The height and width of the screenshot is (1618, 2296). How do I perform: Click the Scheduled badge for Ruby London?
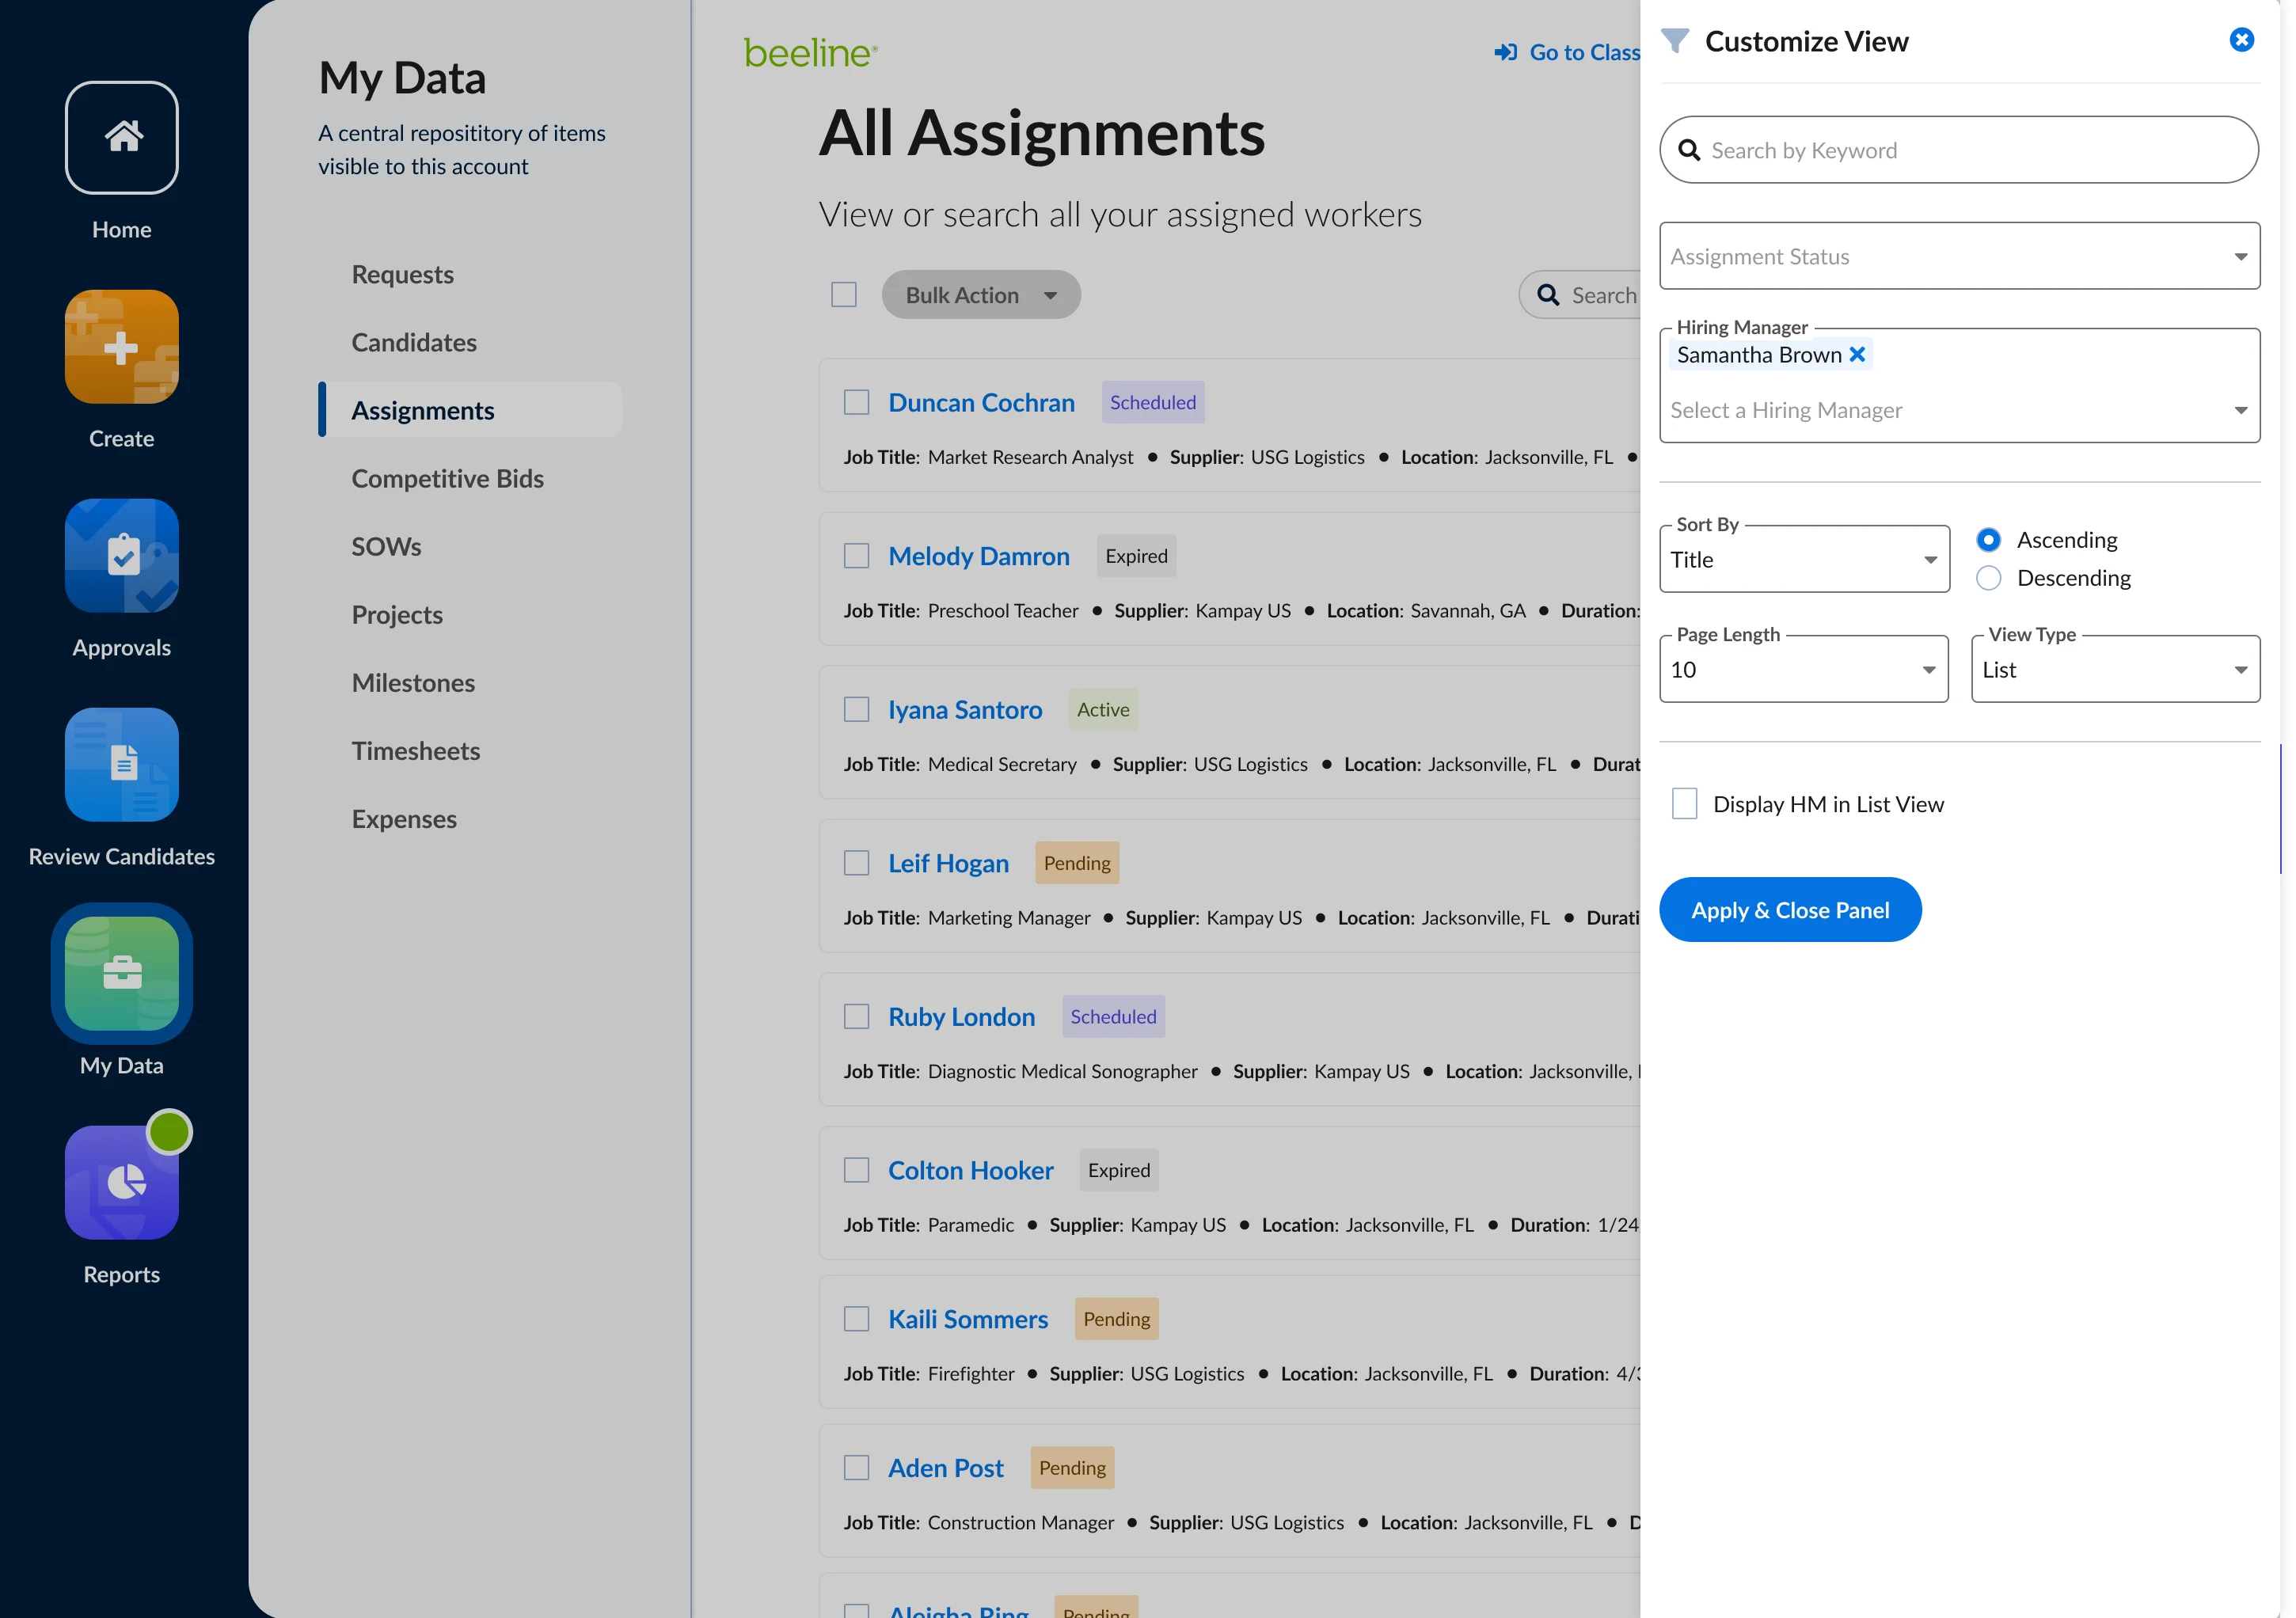1113,1017
